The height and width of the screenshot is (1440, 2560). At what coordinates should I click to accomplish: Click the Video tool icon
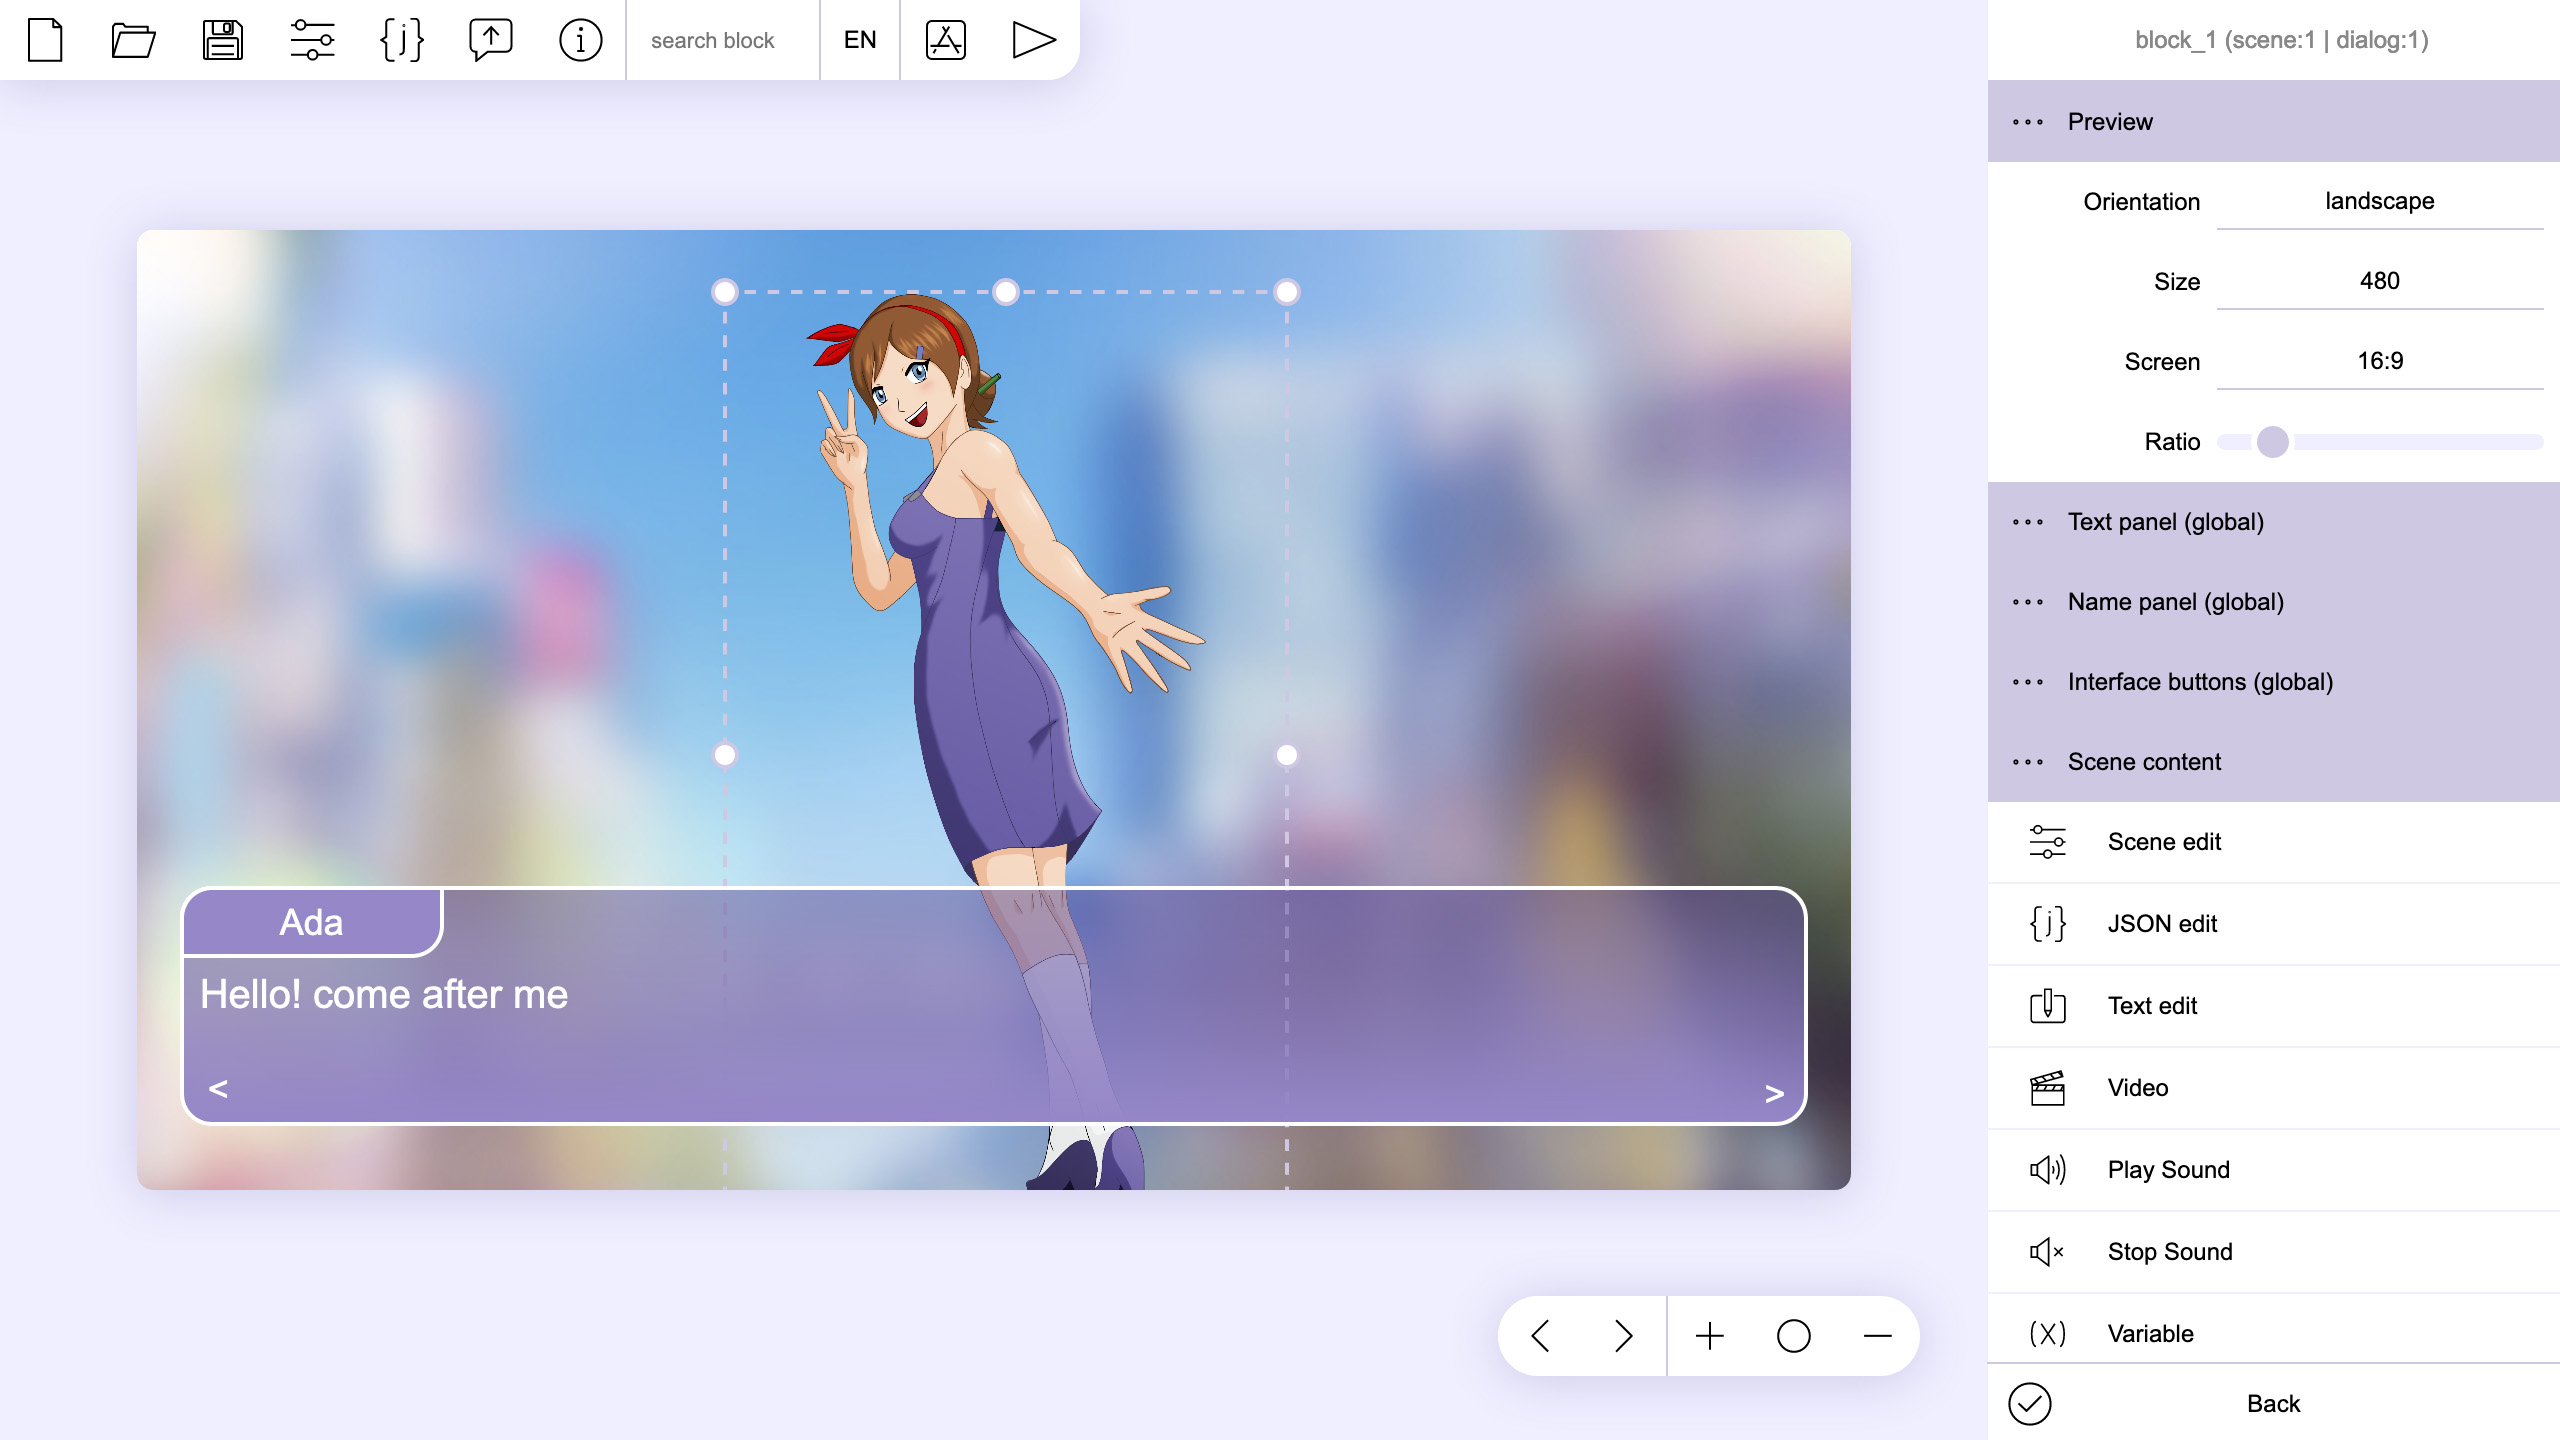pos(2045,1087)
